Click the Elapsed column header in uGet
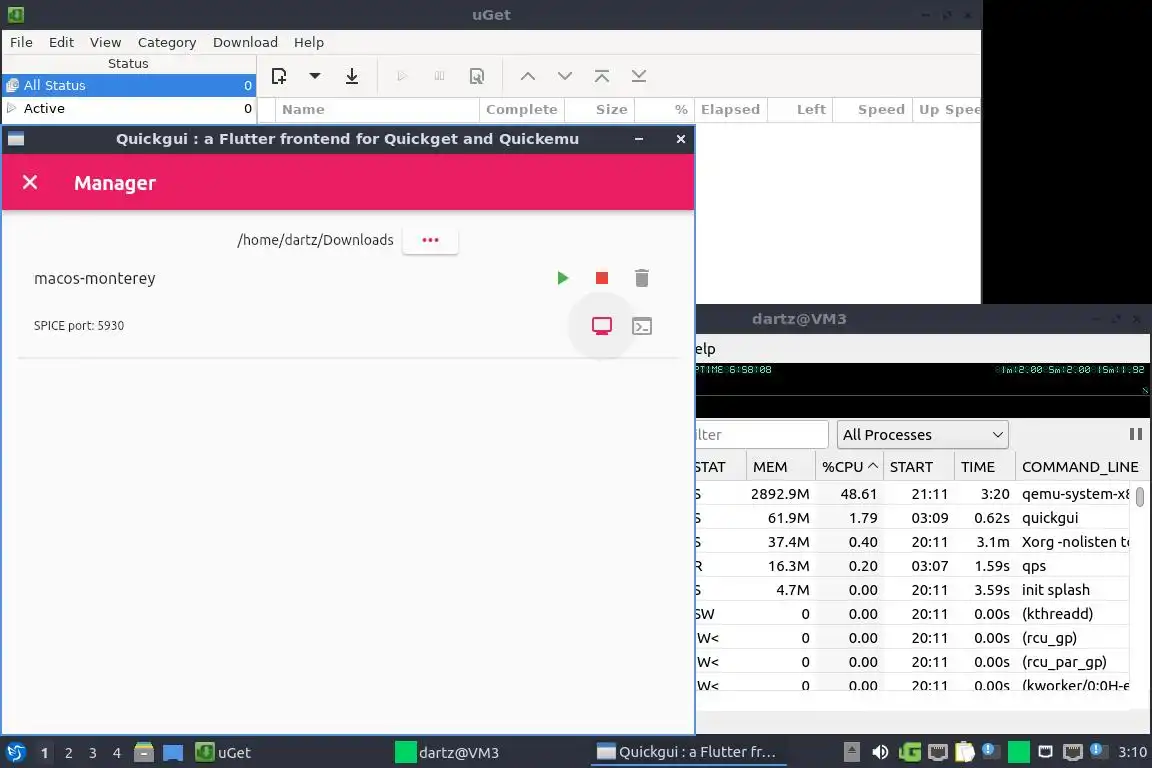 click(x=730, y=110)
